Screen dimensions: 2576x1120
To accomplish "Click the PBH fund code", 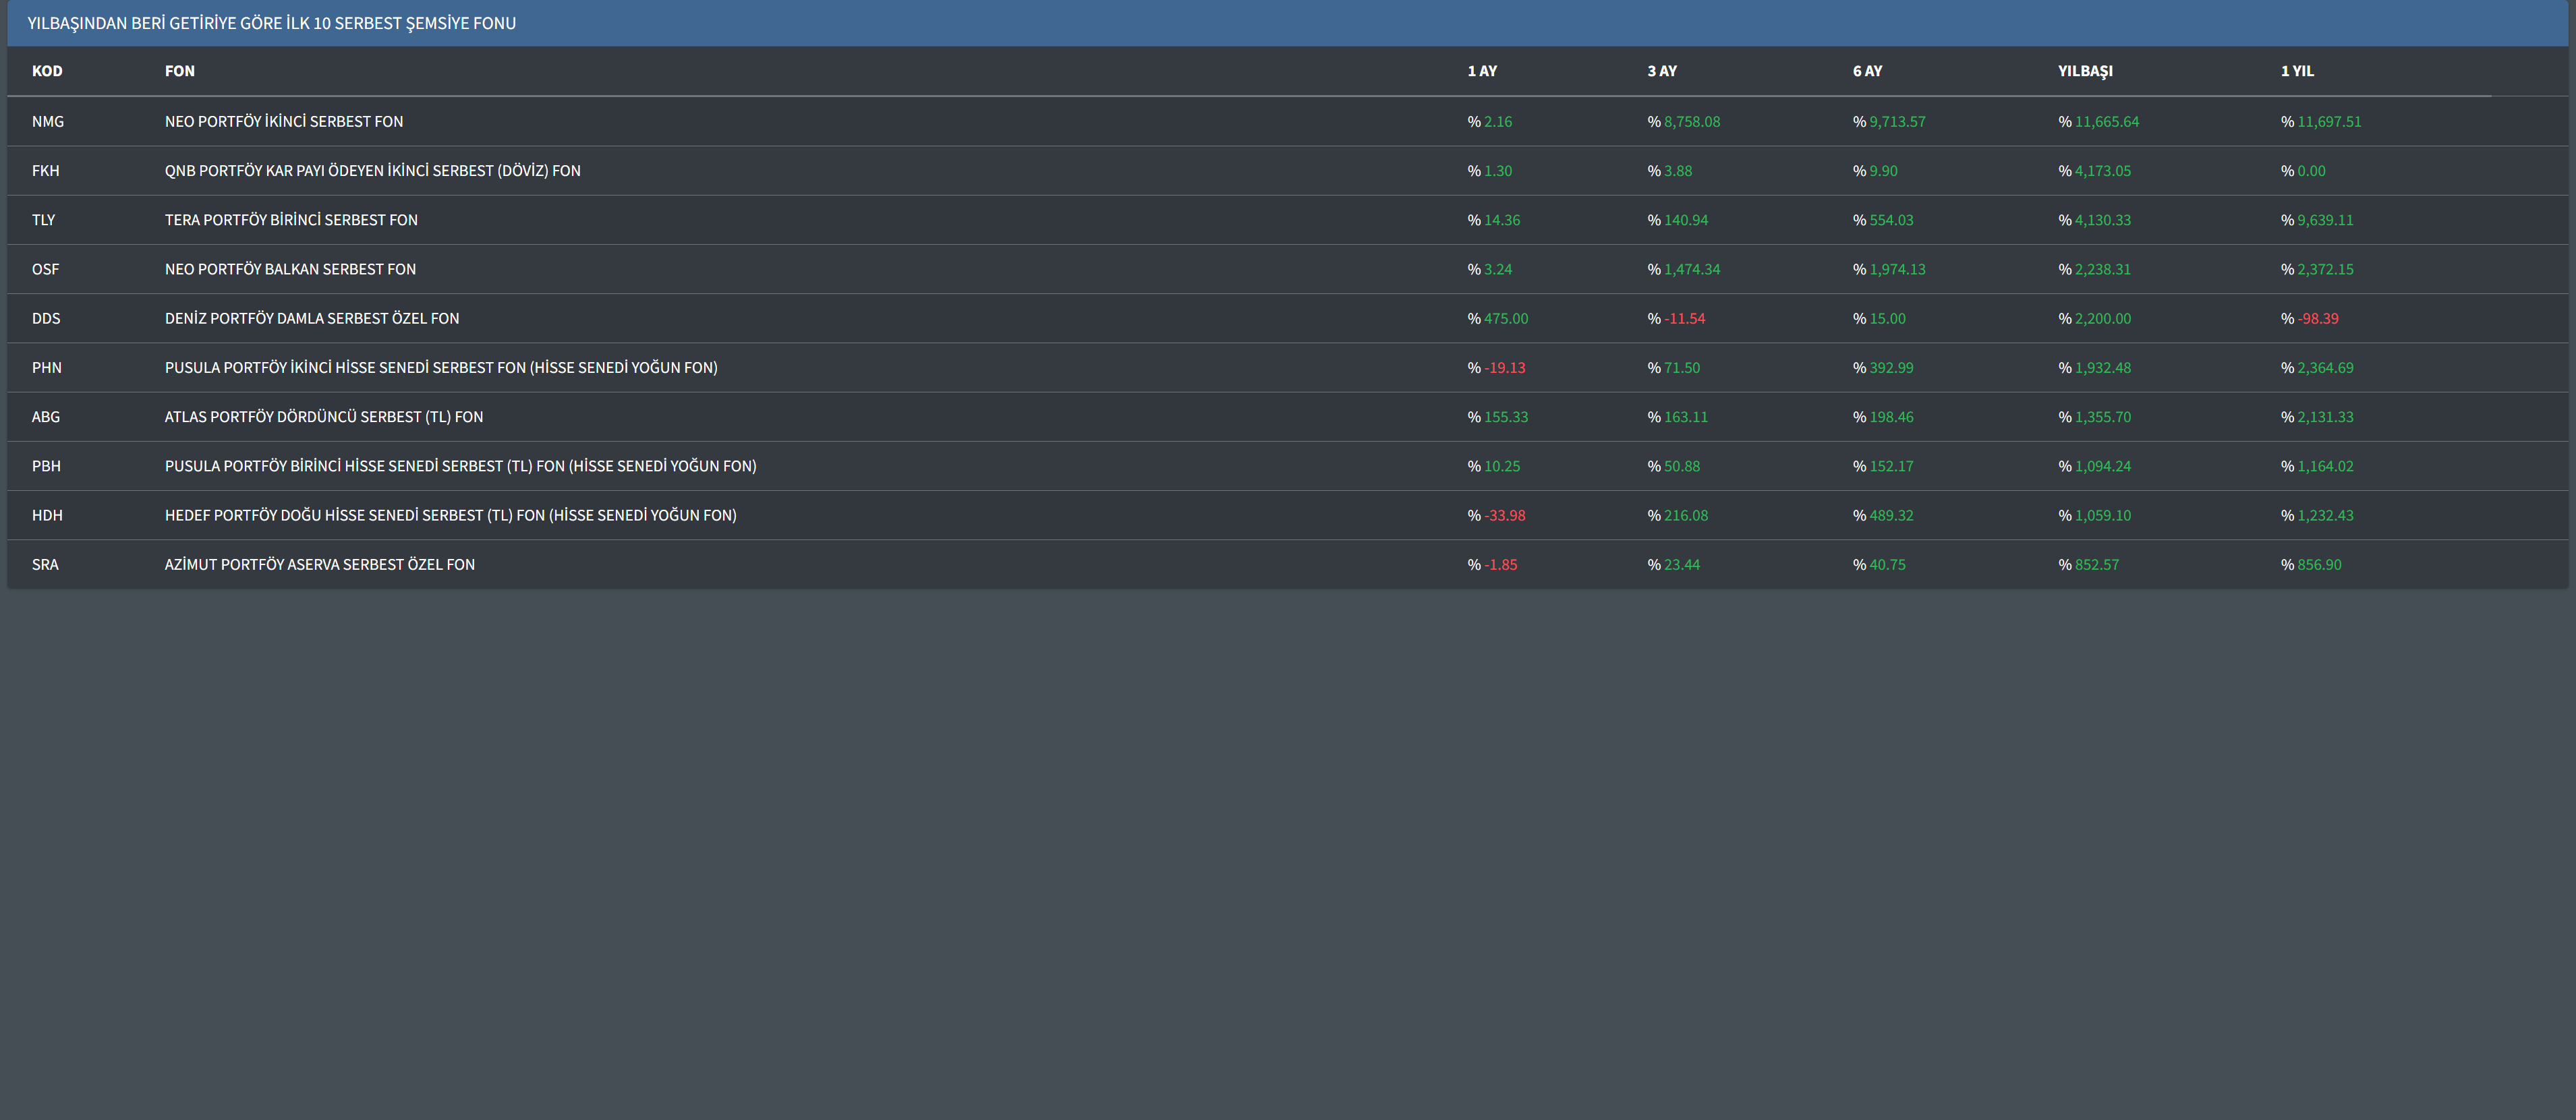I will point(46,466).
